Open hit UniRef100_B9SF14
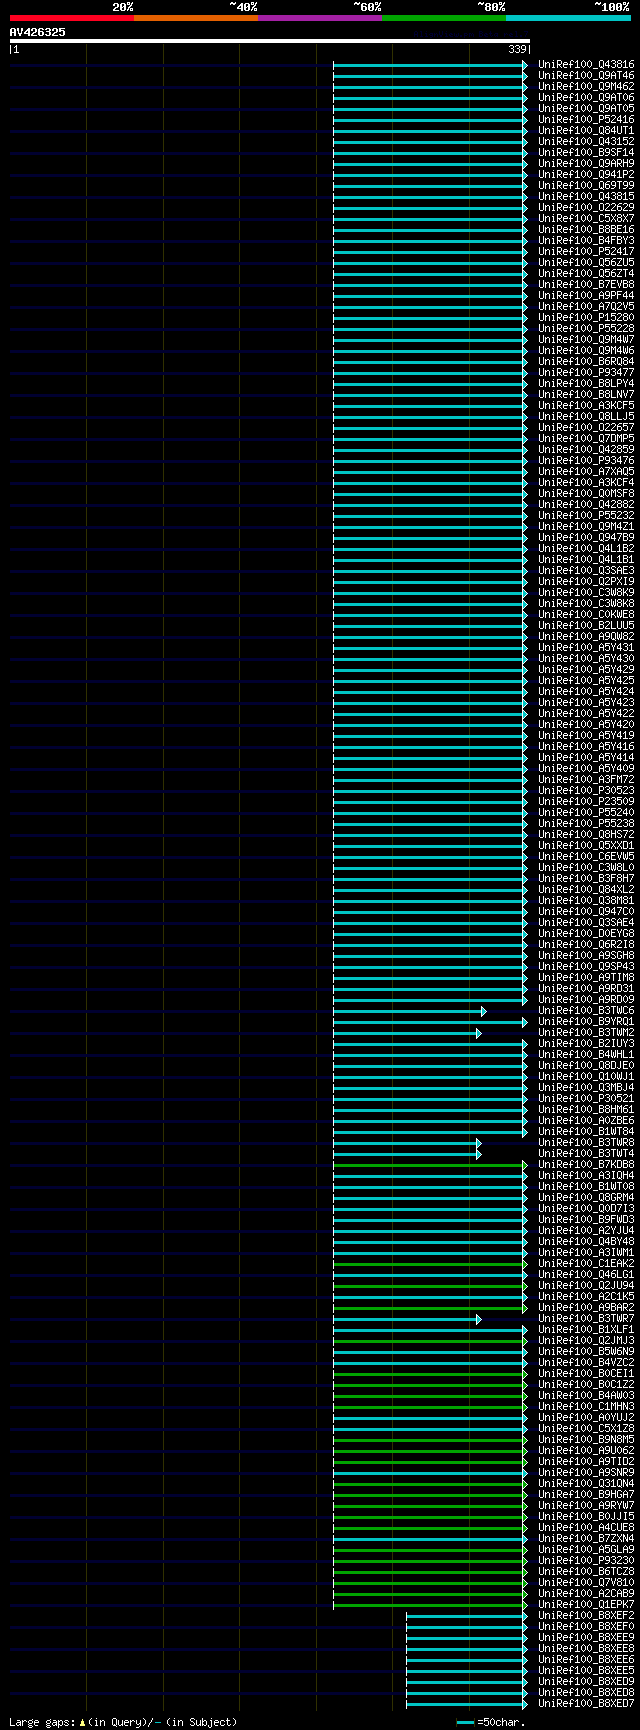The image size is (640, 1730). [586, 152]
